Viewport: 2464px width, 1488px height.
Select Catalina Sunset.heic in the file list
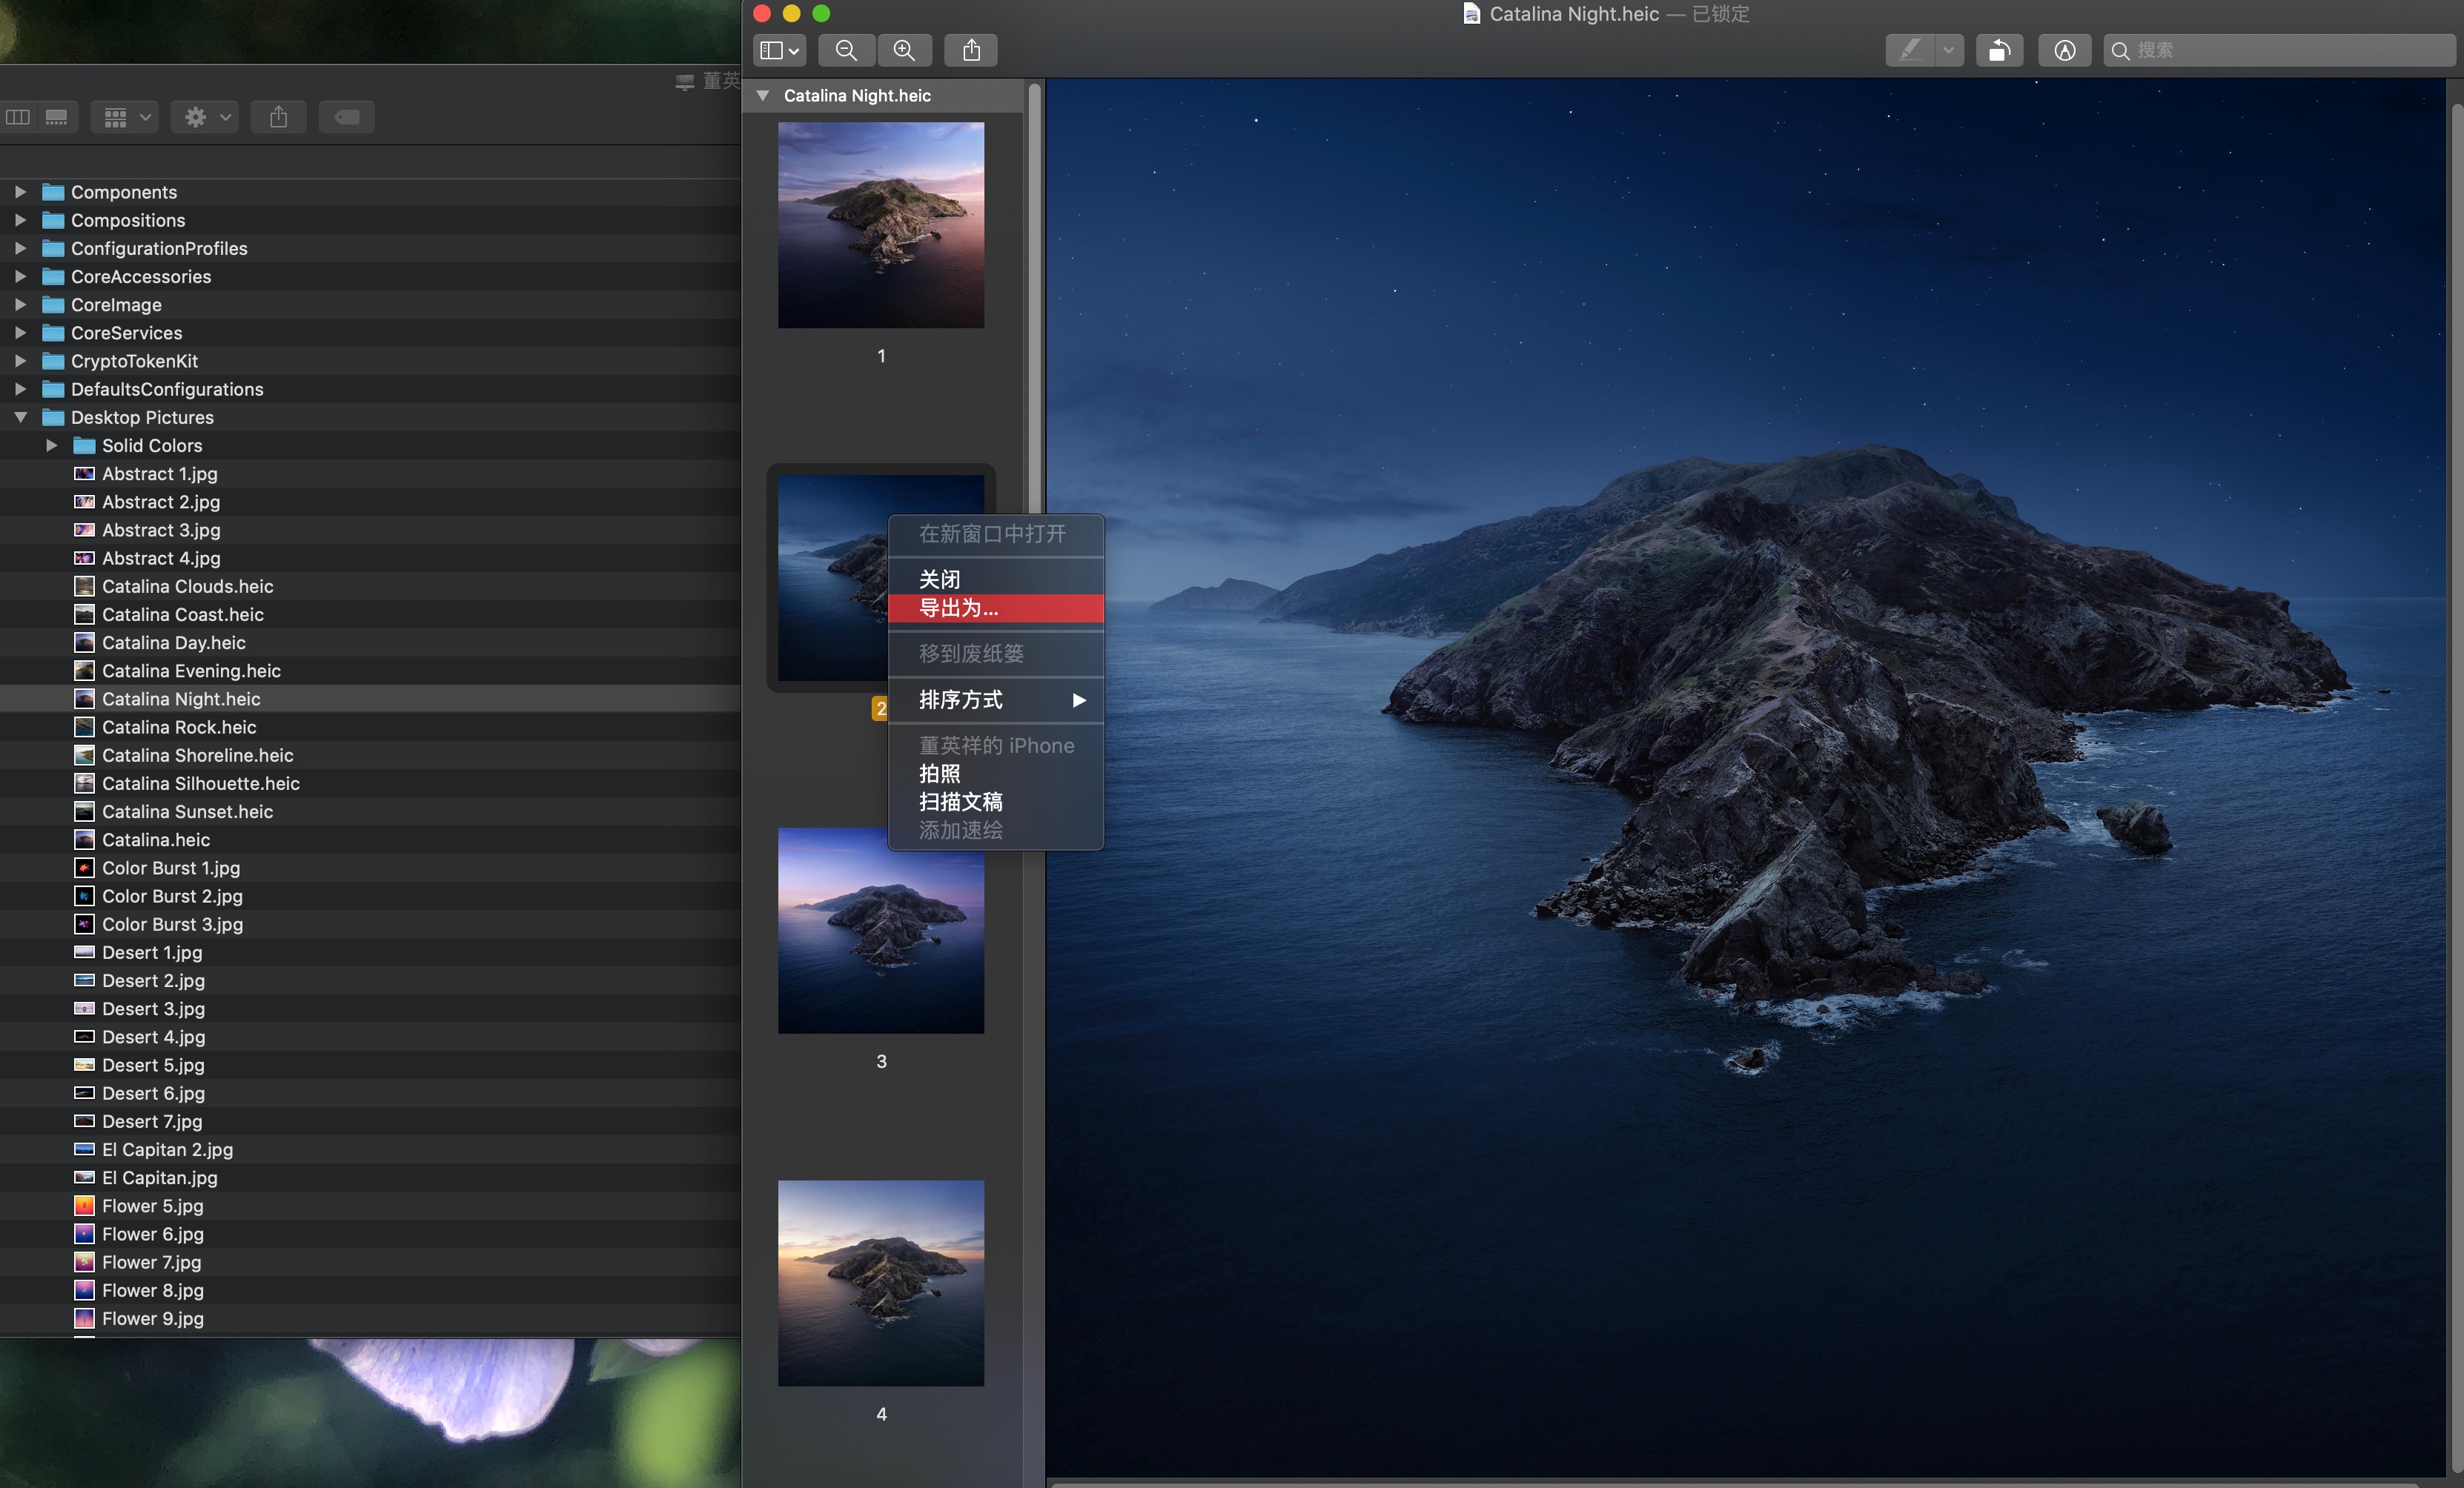point(187,812)
